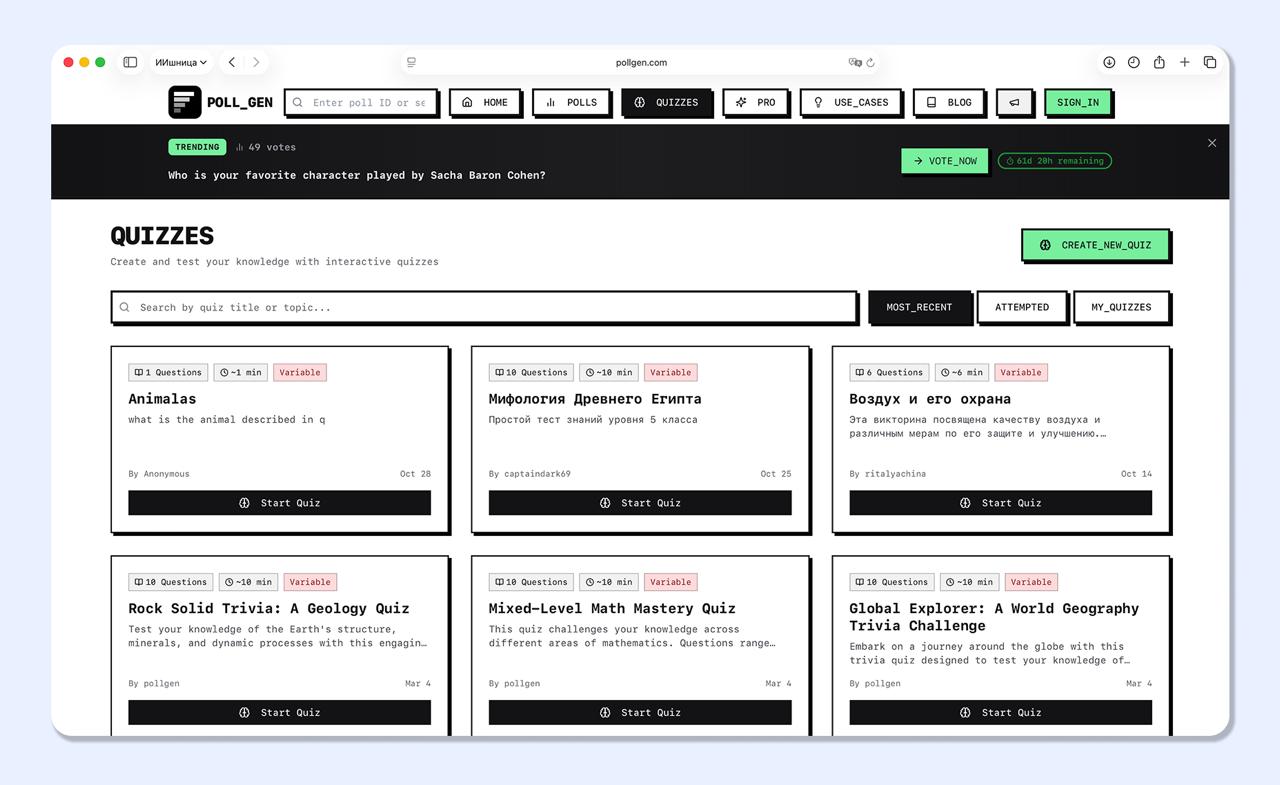The width and height of the screenshot is (1280, 785).
Task: Click the magnifier icon in quiz search
Action: point(125,307)
